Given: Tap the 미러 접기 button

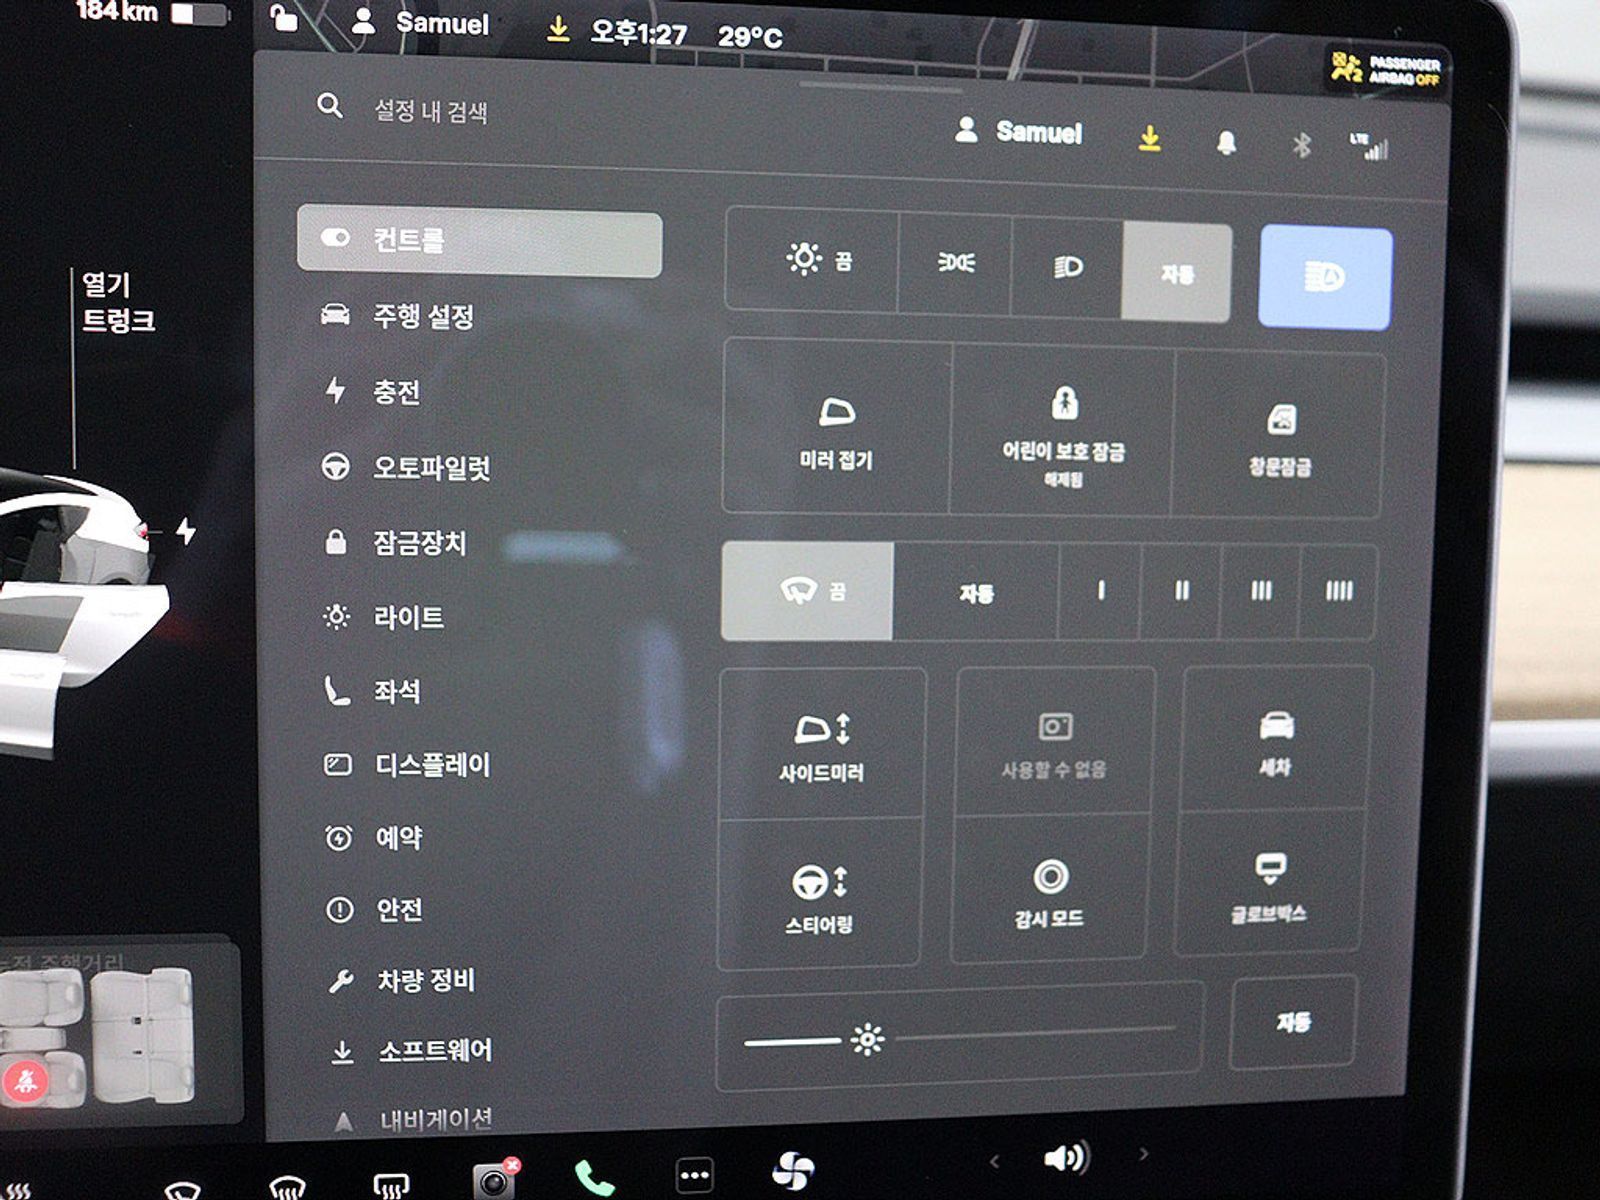Looking at the screenshot, I should pyautogui.click(x=836, y=427).
